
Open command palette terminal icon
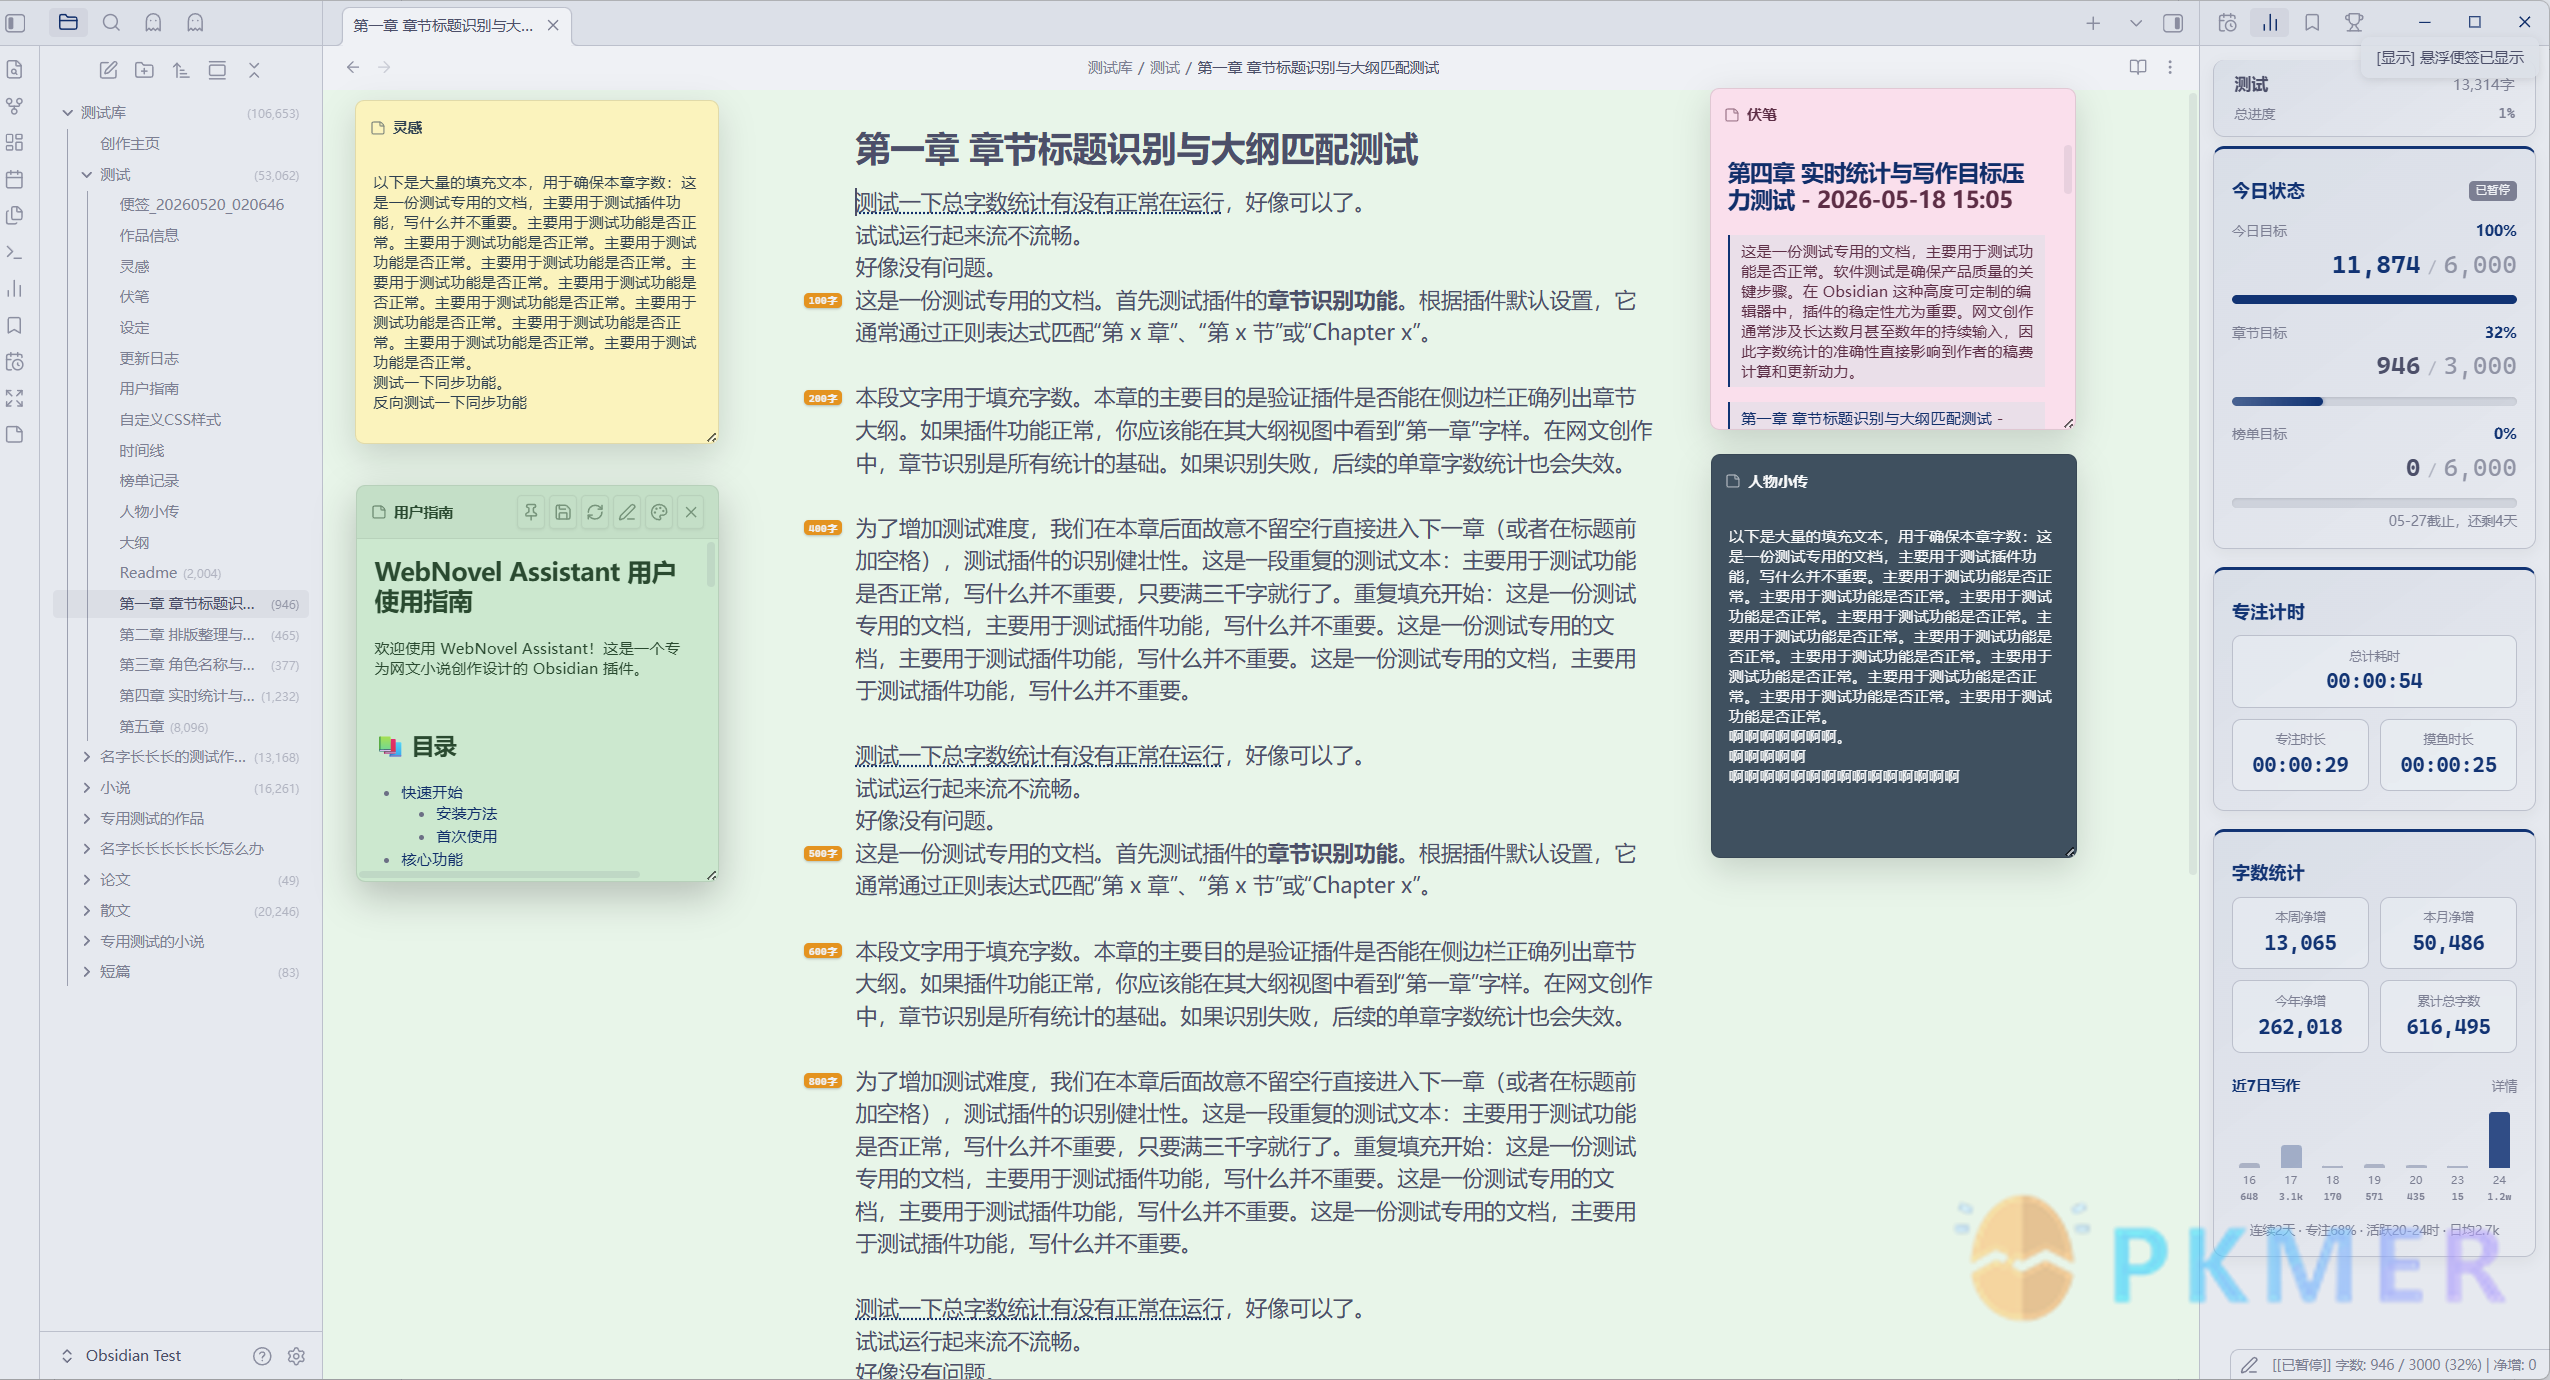coord(15,252)
